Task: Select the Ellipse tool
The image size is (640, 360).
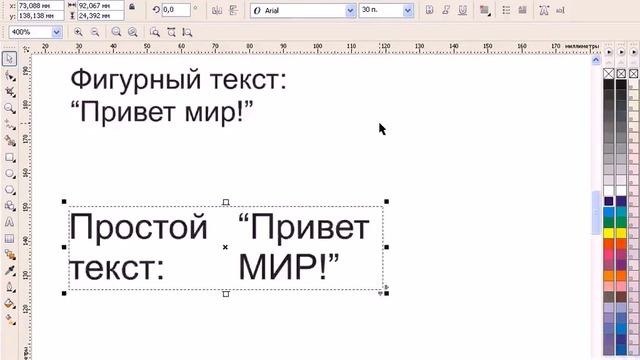Action: click(10, 173)
